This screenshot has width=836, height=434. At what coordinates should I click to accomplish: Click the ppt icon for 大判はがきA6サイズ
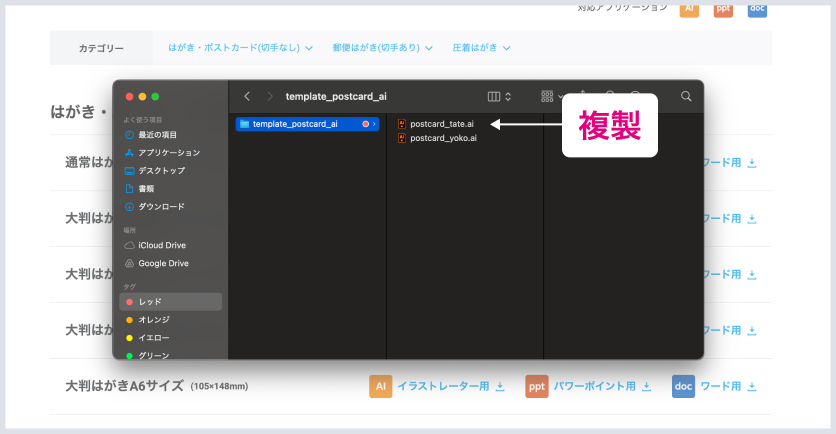pos(537,387)
